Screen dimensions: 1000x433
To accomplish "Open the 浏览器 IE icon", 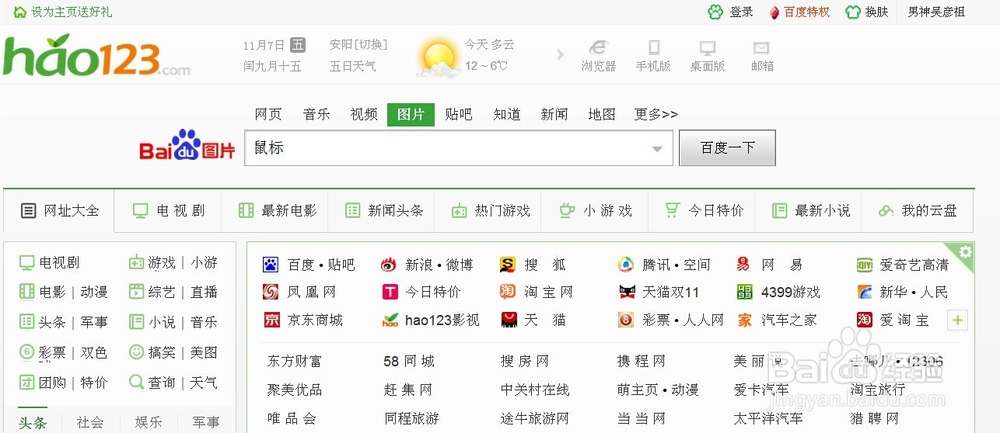I will [x=598, y=47].
